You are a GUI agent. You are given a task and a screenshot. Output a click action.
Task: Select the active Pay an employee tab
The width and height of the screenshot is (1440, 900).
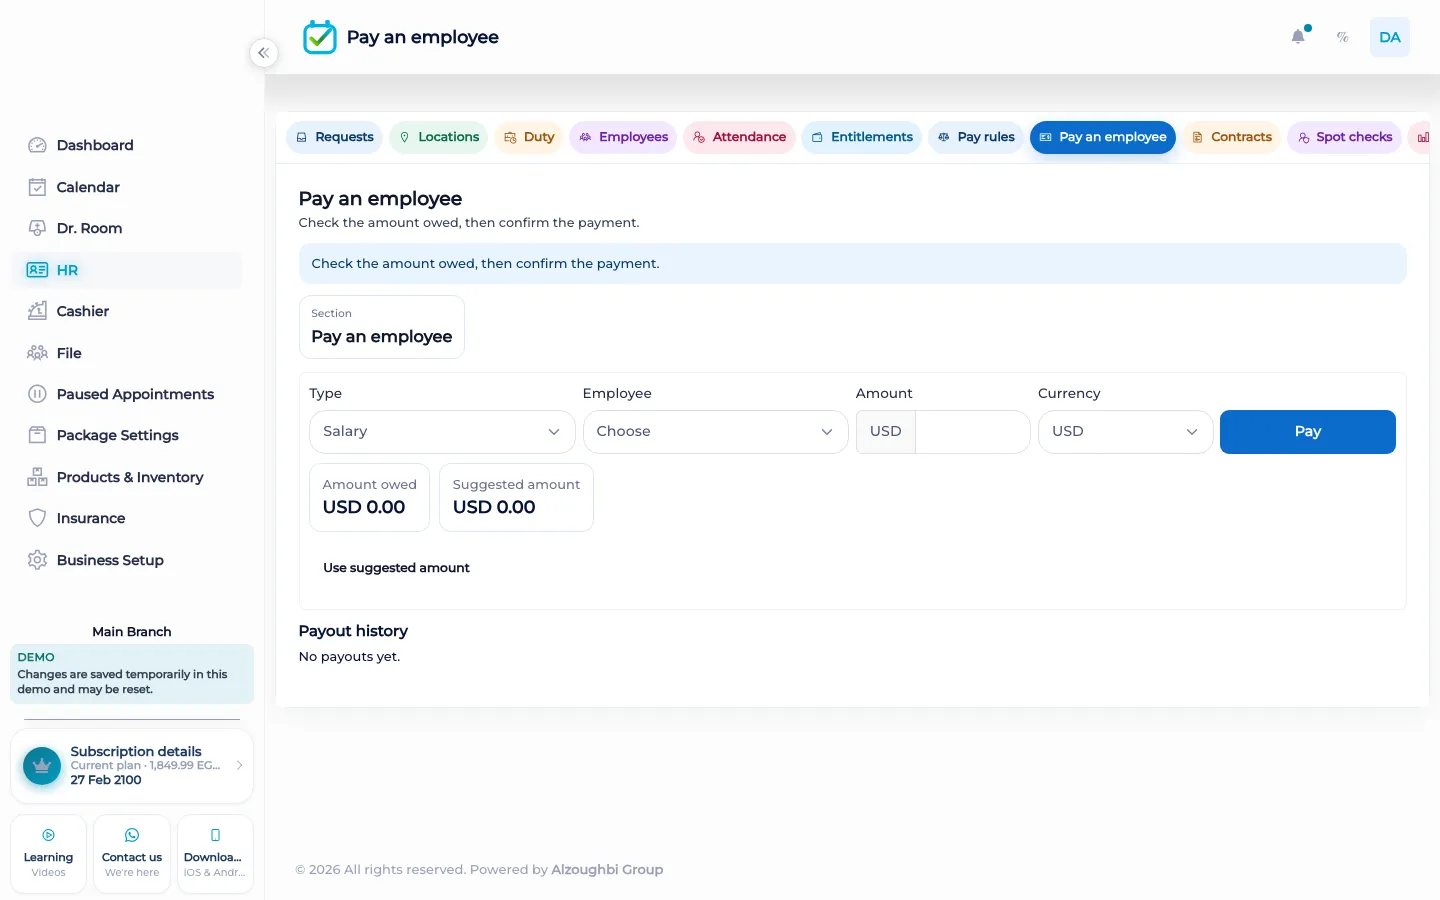click(x=1103, y=137)
